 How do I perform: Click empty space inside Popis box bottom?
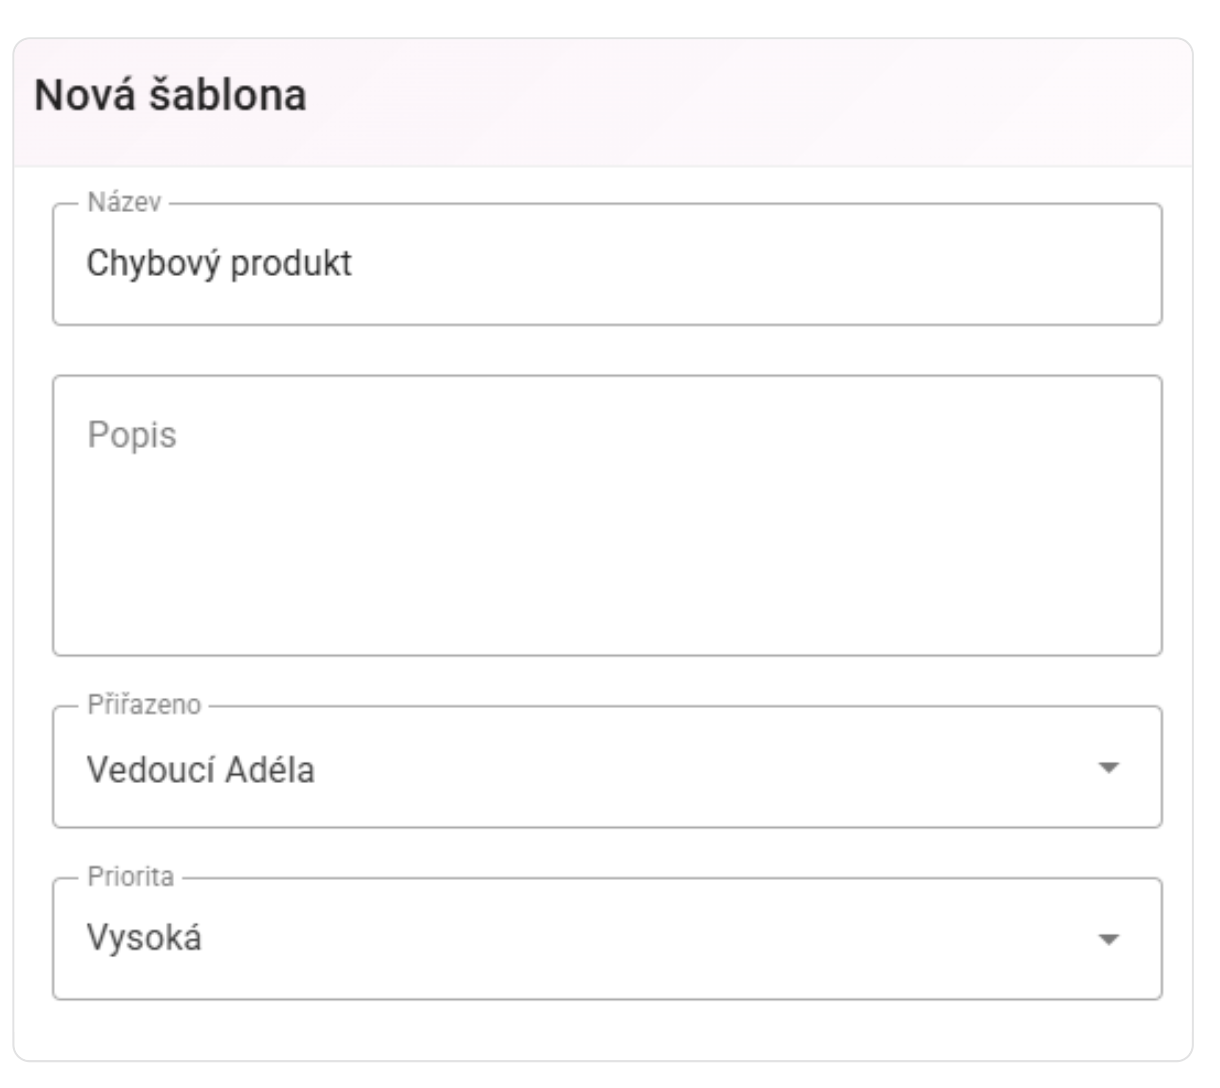point(607,600)
